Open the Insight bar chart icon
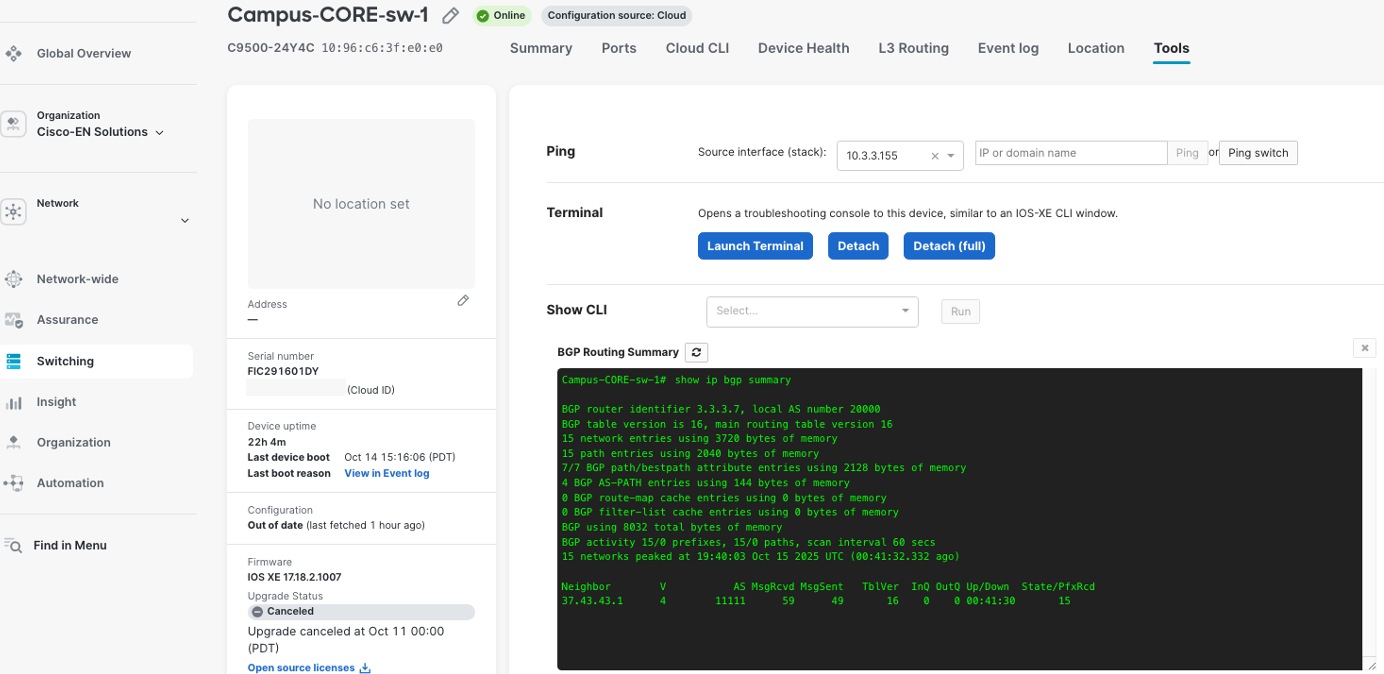 pos(14,402)
